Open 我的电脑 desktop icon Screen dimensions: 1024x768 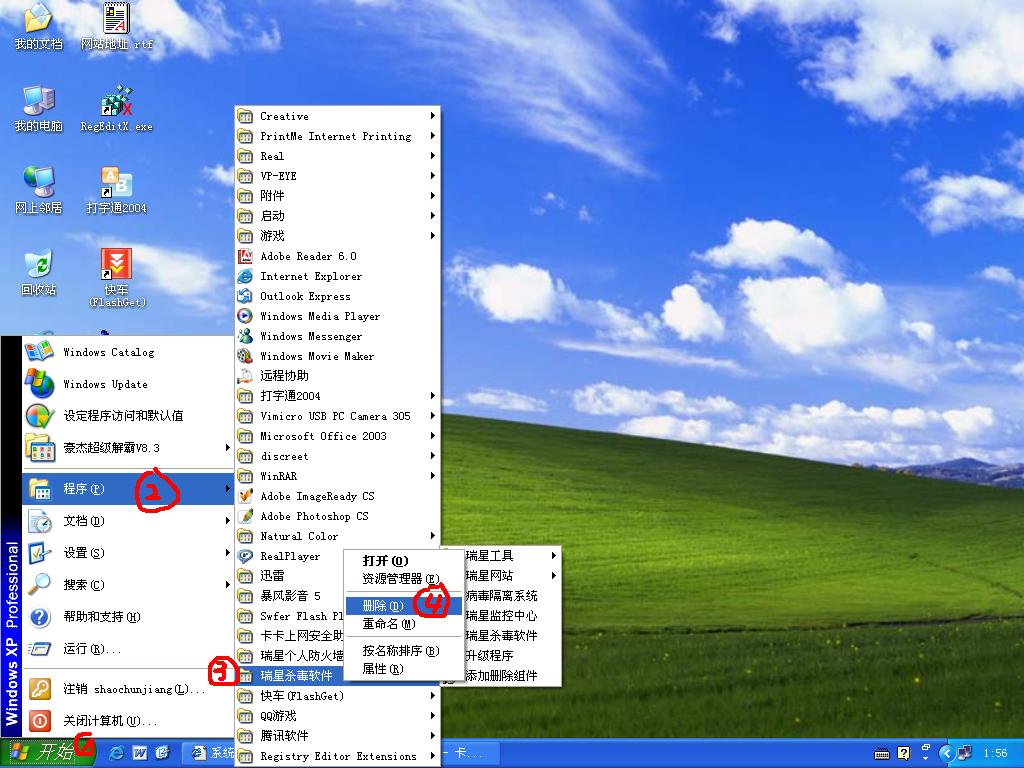click(x=38, y=108)
